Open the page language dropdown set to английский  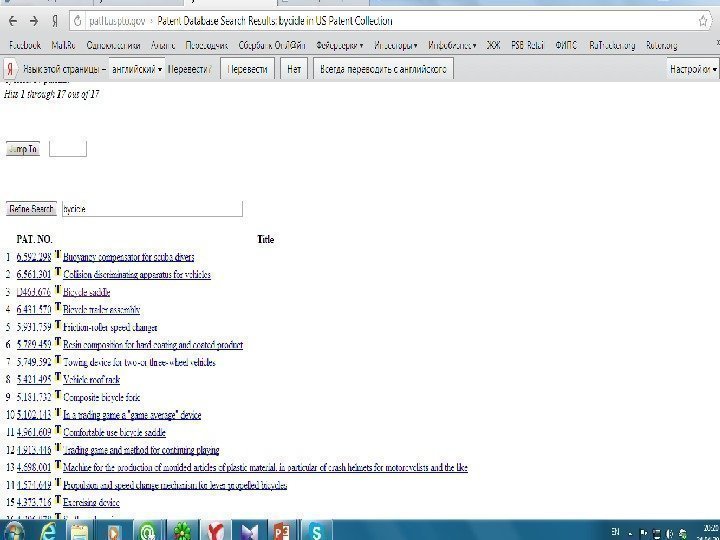[137, 69]
